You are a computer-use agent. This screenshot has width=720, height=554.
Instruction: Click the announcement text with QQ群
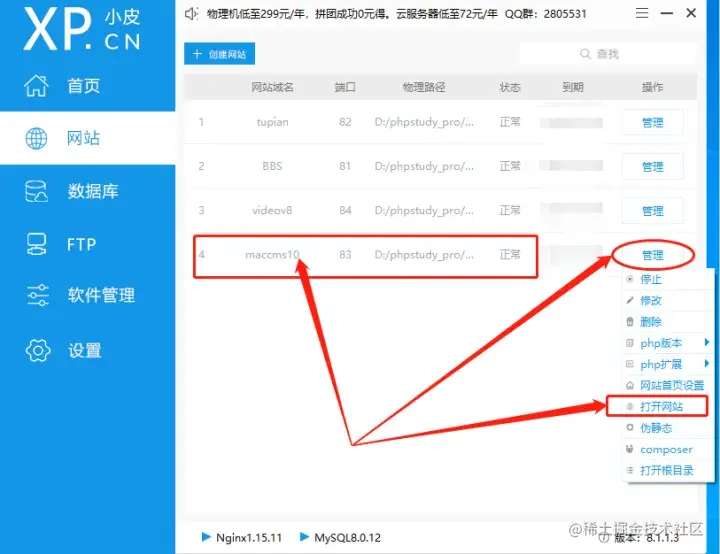coord(397,14)
